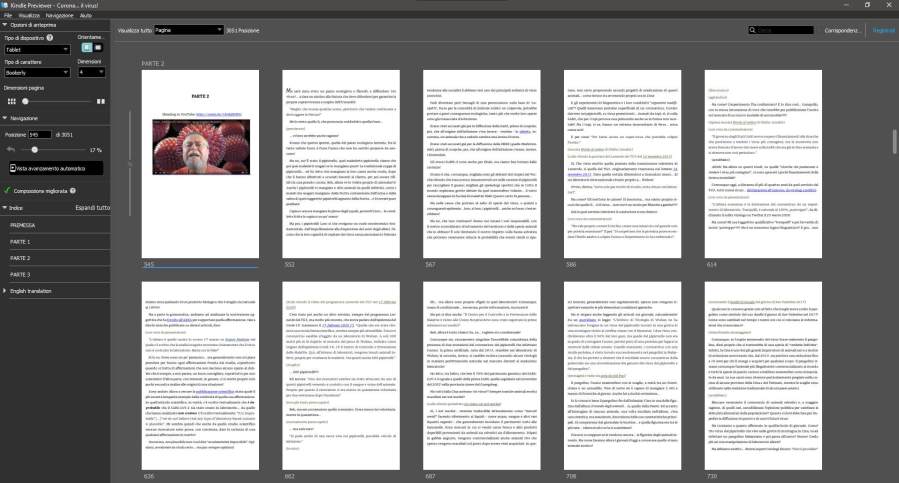Click help icon next to Tipo di dispositivo
The height and width of the screenshot is (483, 899).
pyautogui.click(x=49, y=38)
